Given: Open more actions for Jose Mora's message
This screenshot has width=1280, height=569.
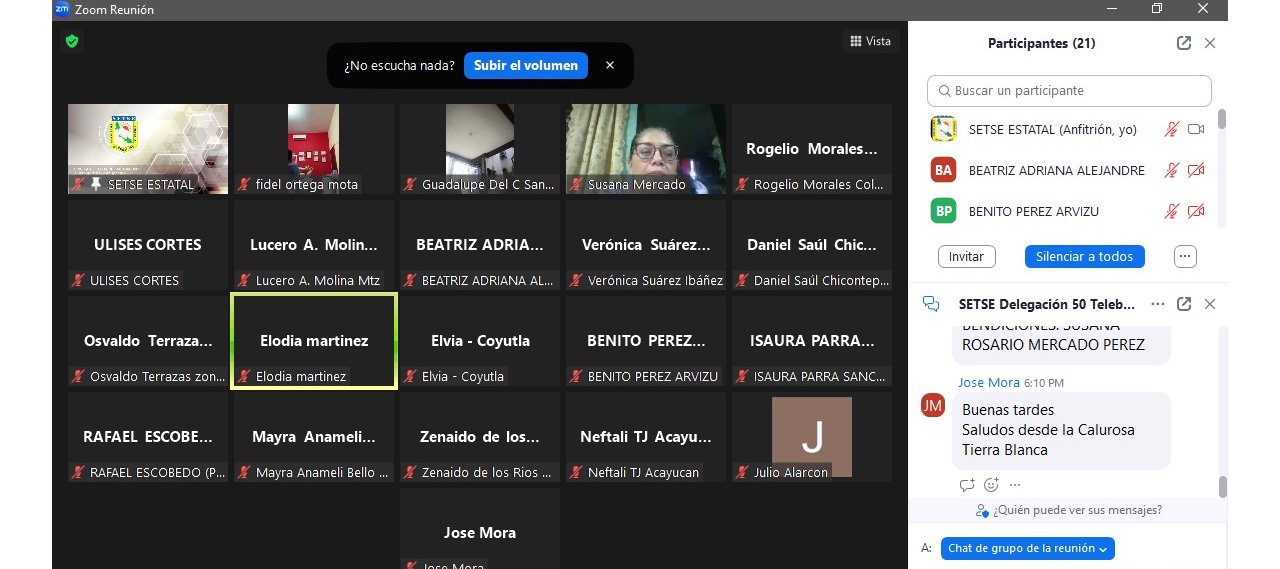Looking at the screenshot, I should tap(1015, 485).
